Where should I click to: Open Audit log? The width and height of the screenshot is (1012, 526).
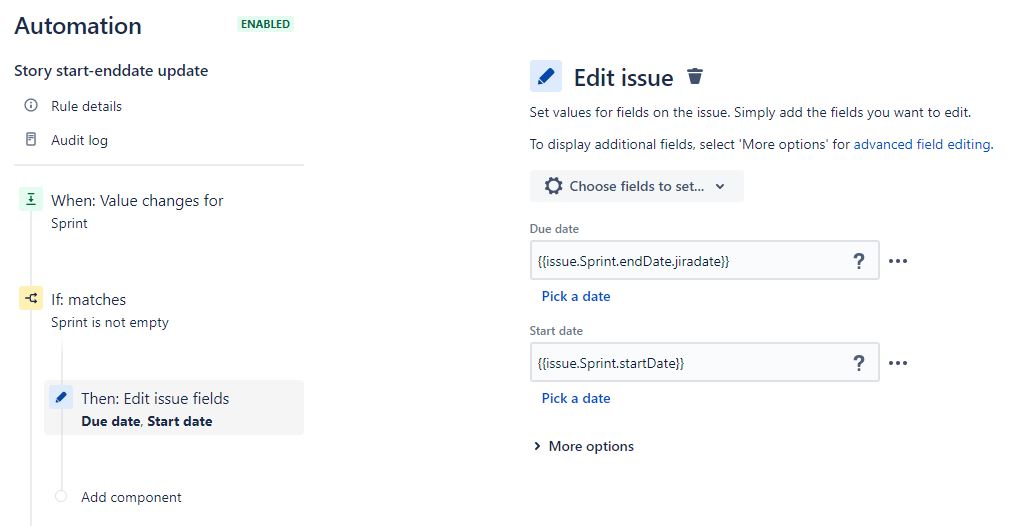[x=79, y=140]
